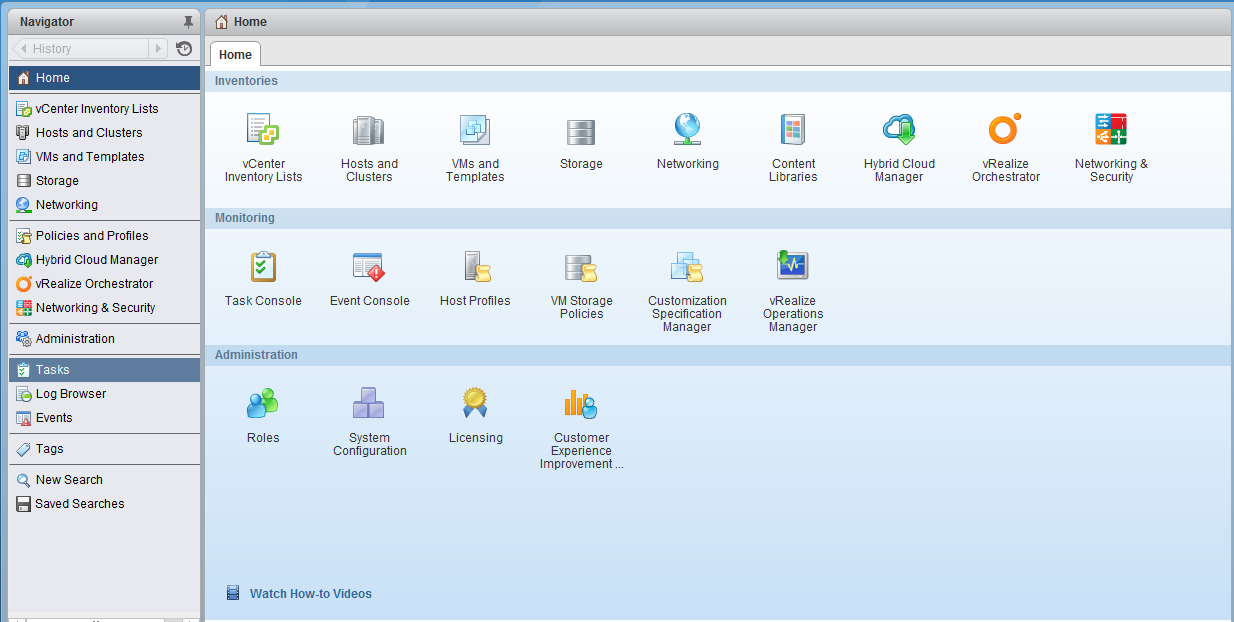Open Host Profiles icon

tap(475, 267)
